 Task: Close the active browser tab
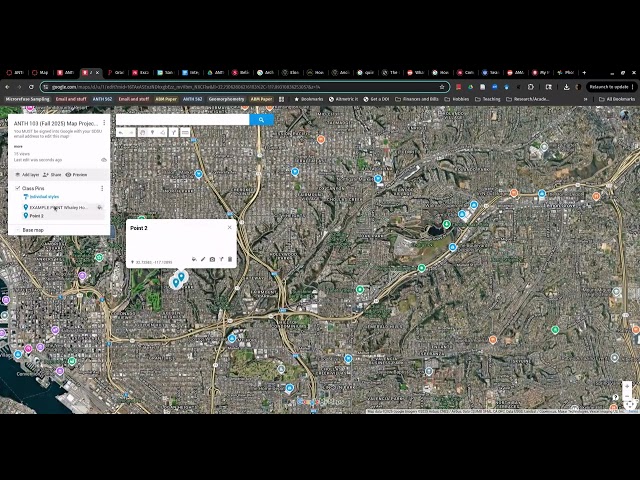pos(97,73)
